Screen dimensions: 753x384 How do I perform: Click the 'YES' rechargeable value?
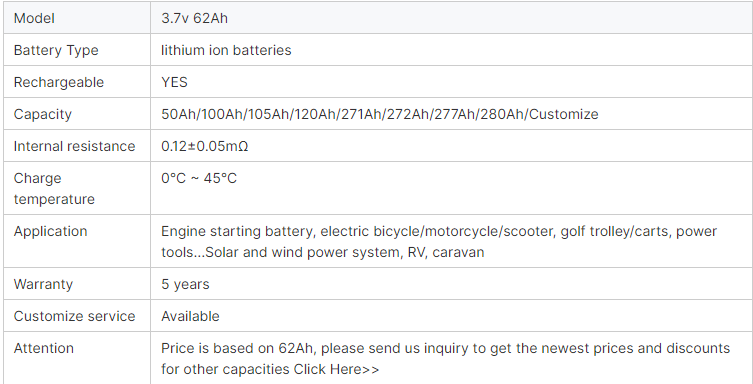pyautogui.click(x=174, y=82)
